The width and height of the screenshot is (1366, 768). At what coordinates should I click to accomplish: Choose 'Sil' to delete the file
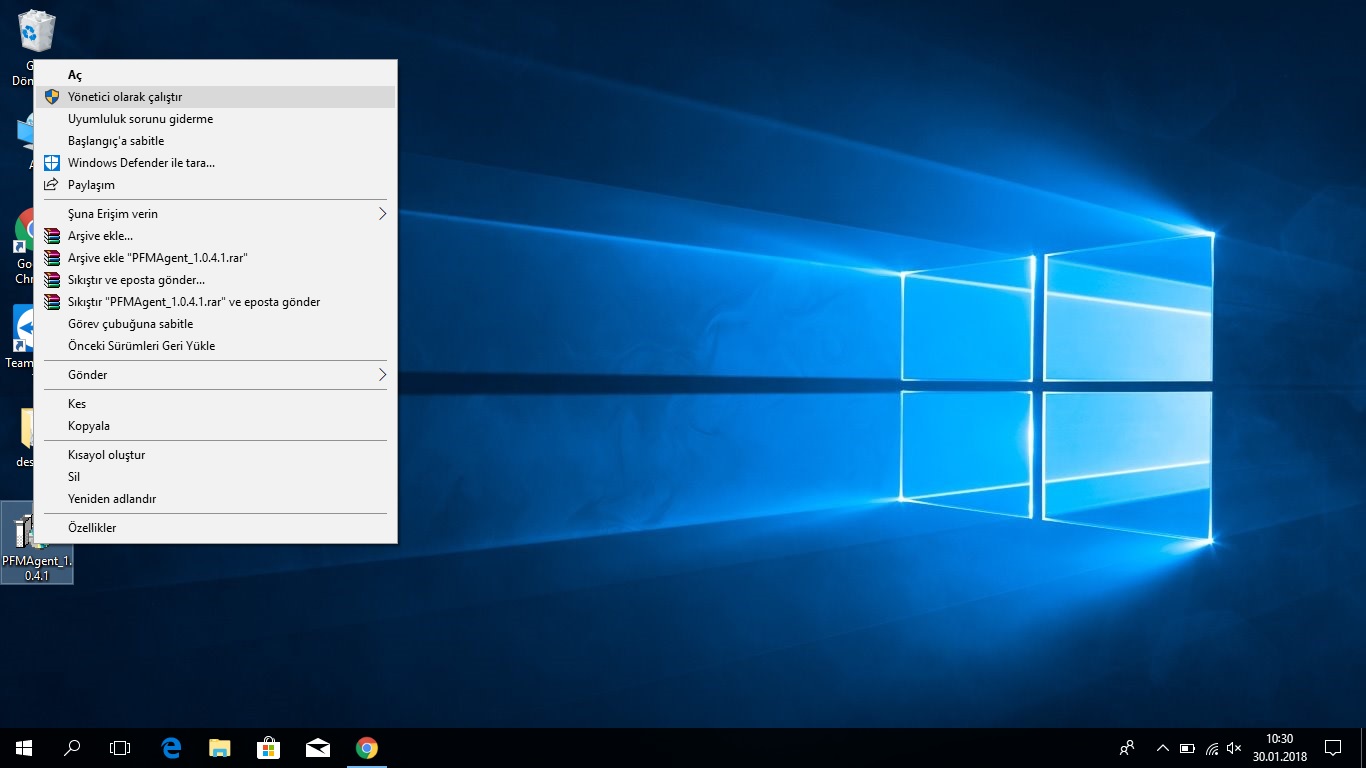click(215, 477)
